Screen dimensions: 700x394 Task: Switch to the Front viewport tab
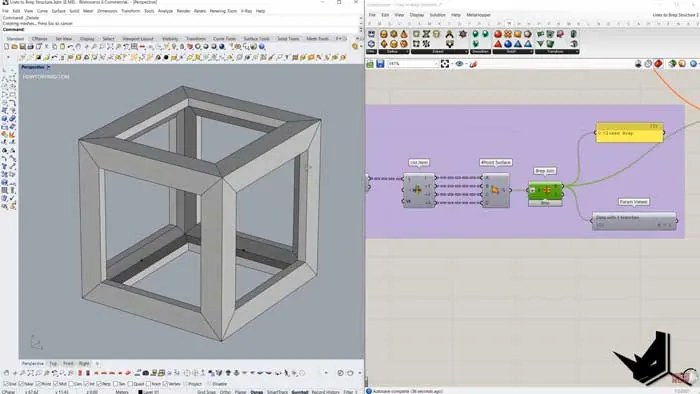pyautogui.click(x=68, y=364)
